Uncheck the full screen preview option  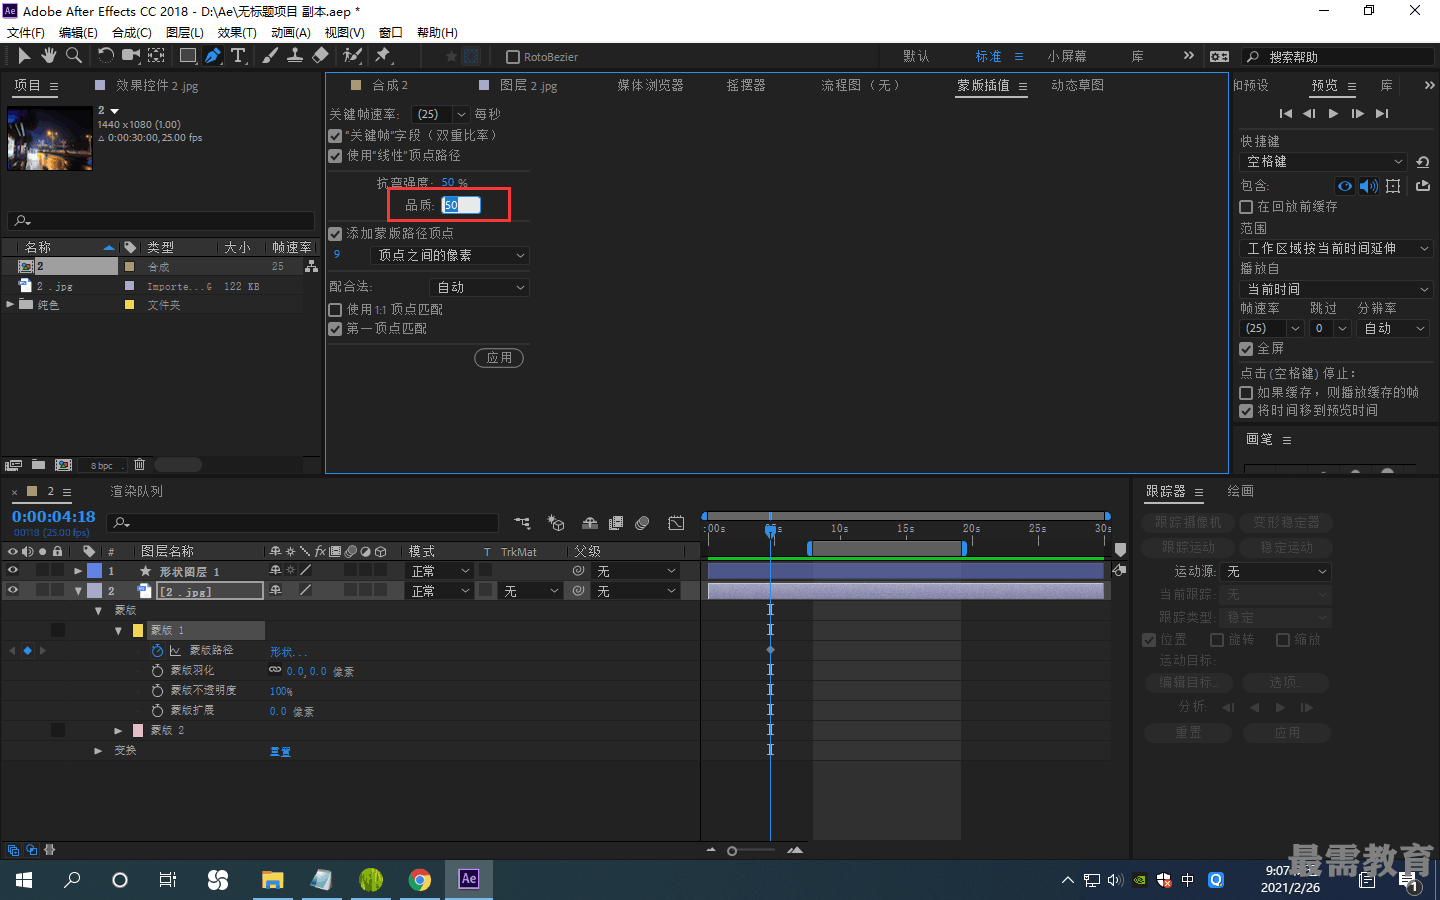tap(1246, 349)
